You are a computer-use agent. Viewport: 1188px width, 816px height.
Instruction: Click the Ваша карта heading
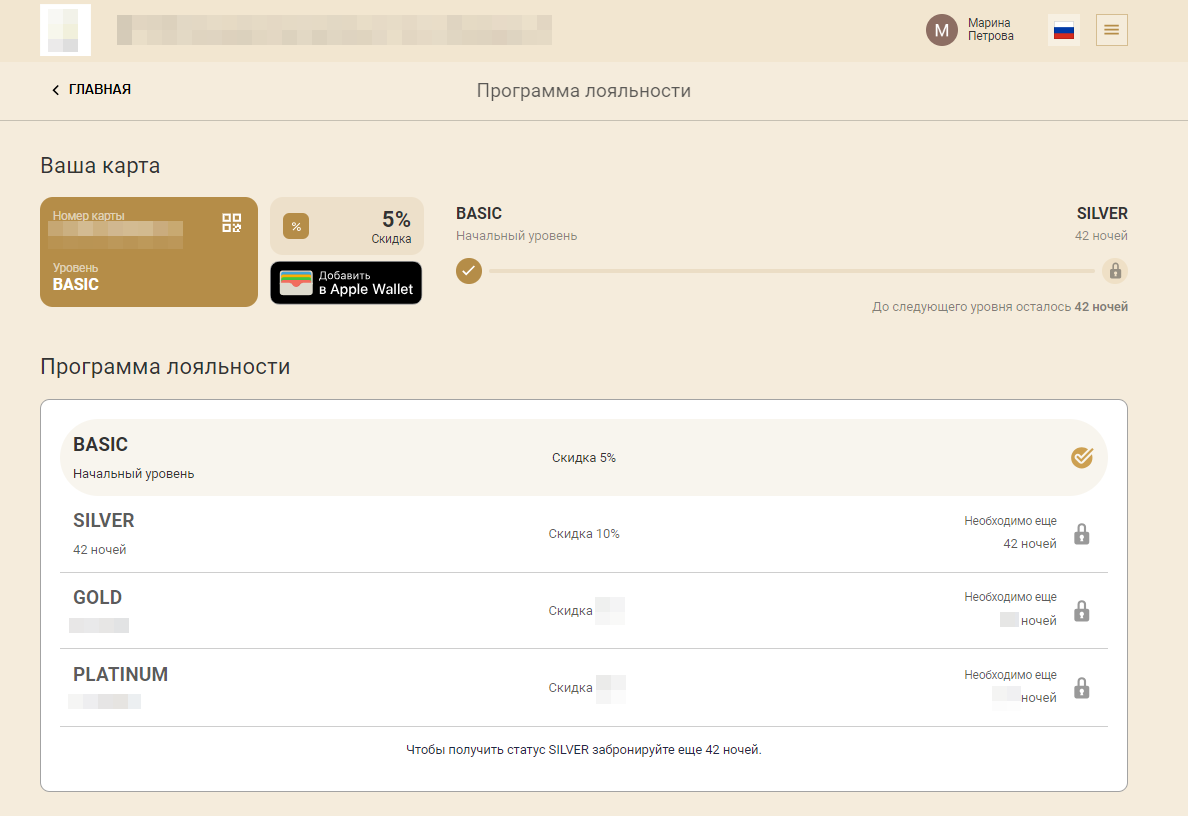click(x=100, y=165)
